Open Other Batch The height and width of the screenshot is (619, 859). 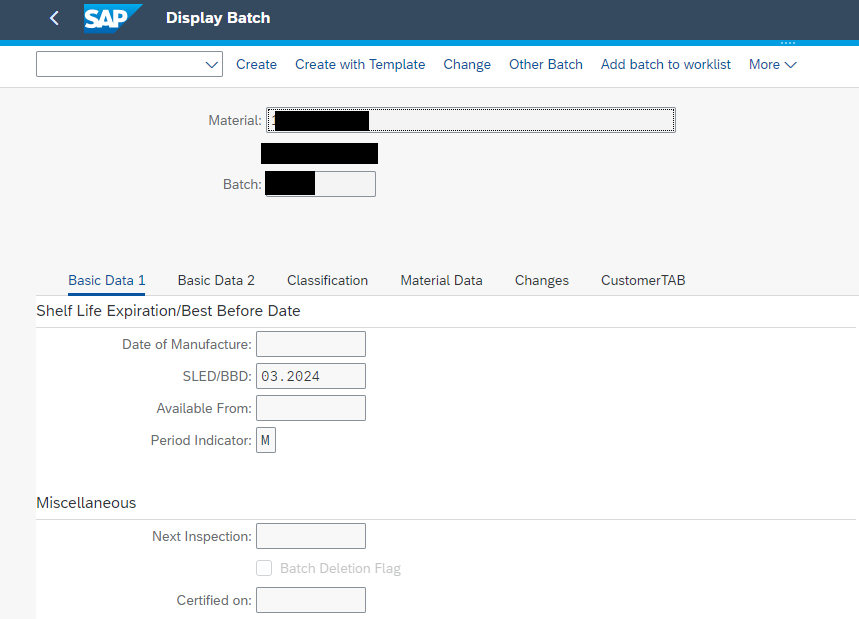click(x=545, y=64)
